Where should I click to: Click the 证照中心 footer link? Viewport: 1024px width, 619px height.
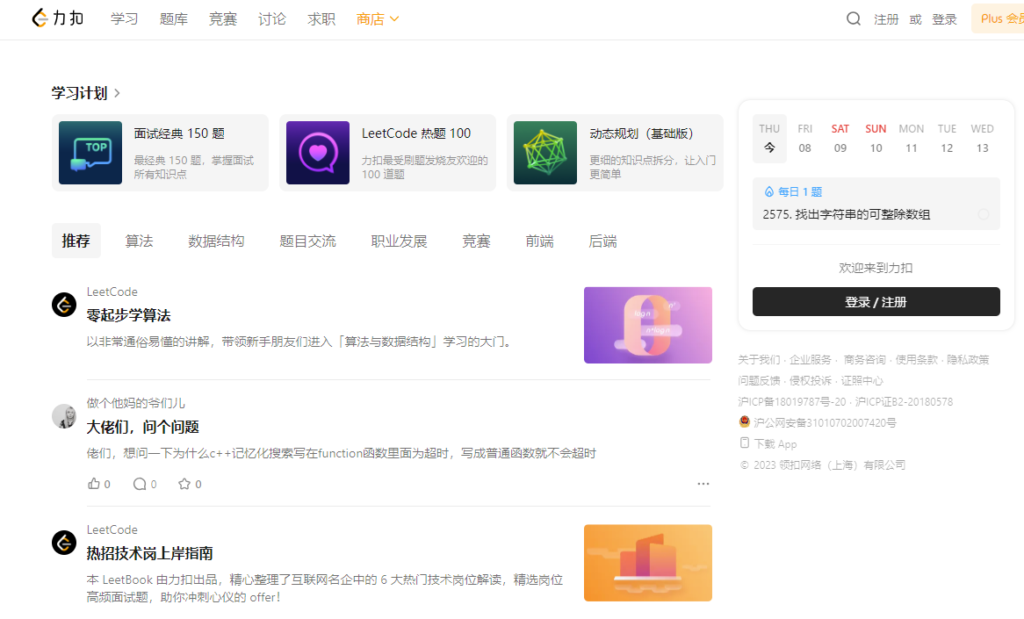(x=862, y=381)
